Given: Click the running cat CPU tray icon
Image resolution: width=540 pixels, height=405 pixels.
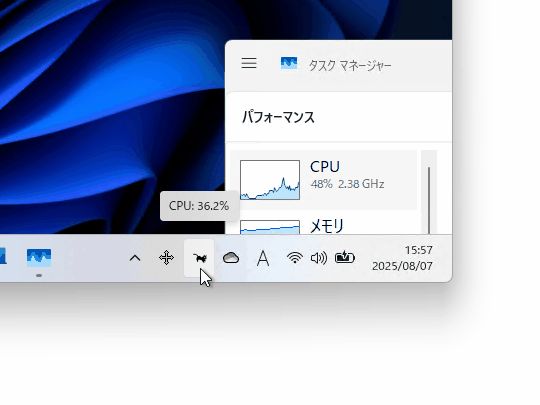Looking at the screenshot, I should pyautogui.click(x=199, y=258).
